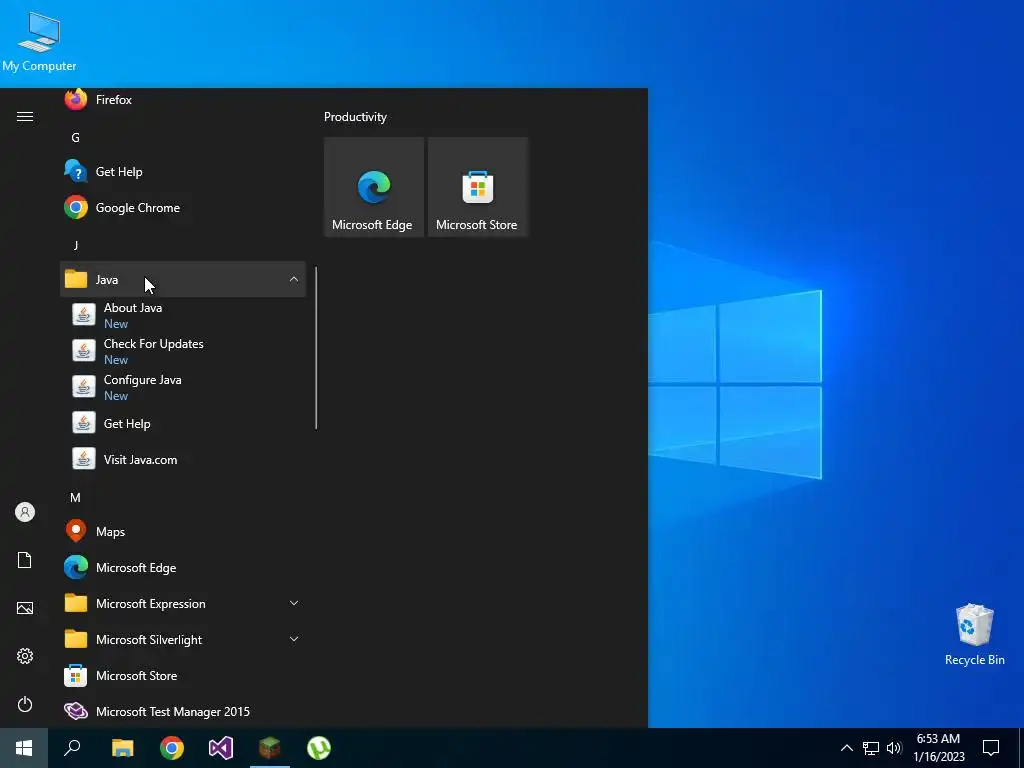
Task: Open Microsoft Store from the app list
Action: tap(183, 675)
